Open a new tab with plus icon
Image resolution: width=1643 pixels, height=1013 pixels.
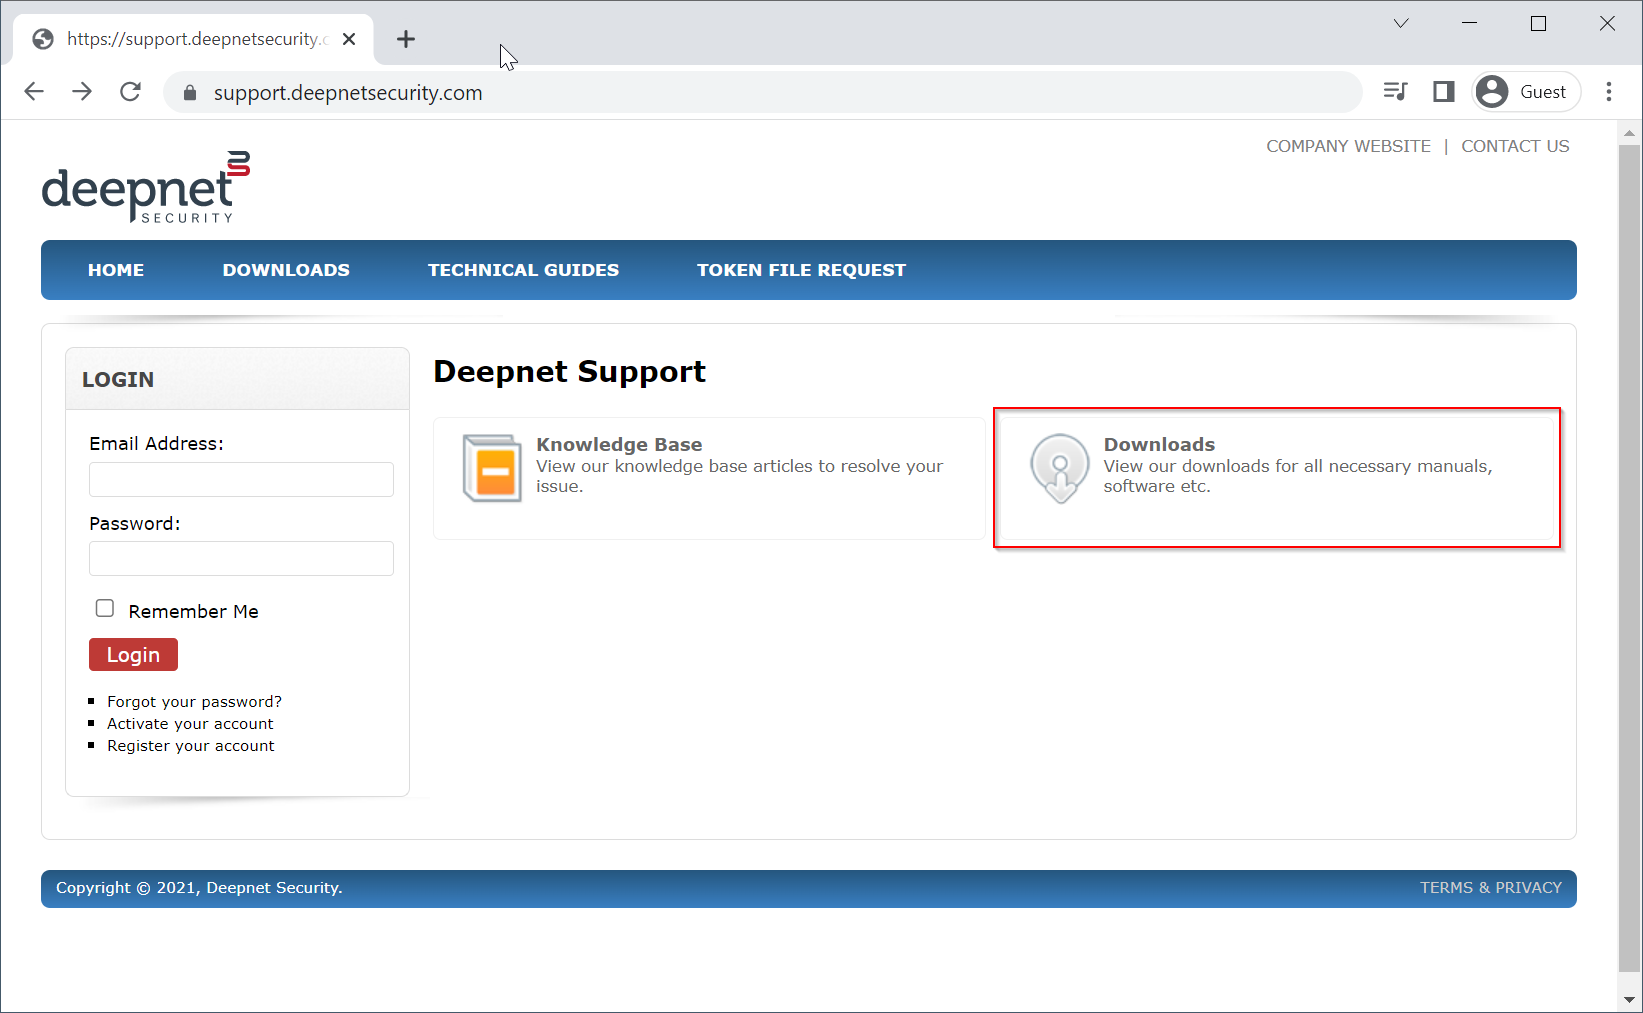pyautogui.click(x=405, y=39)
